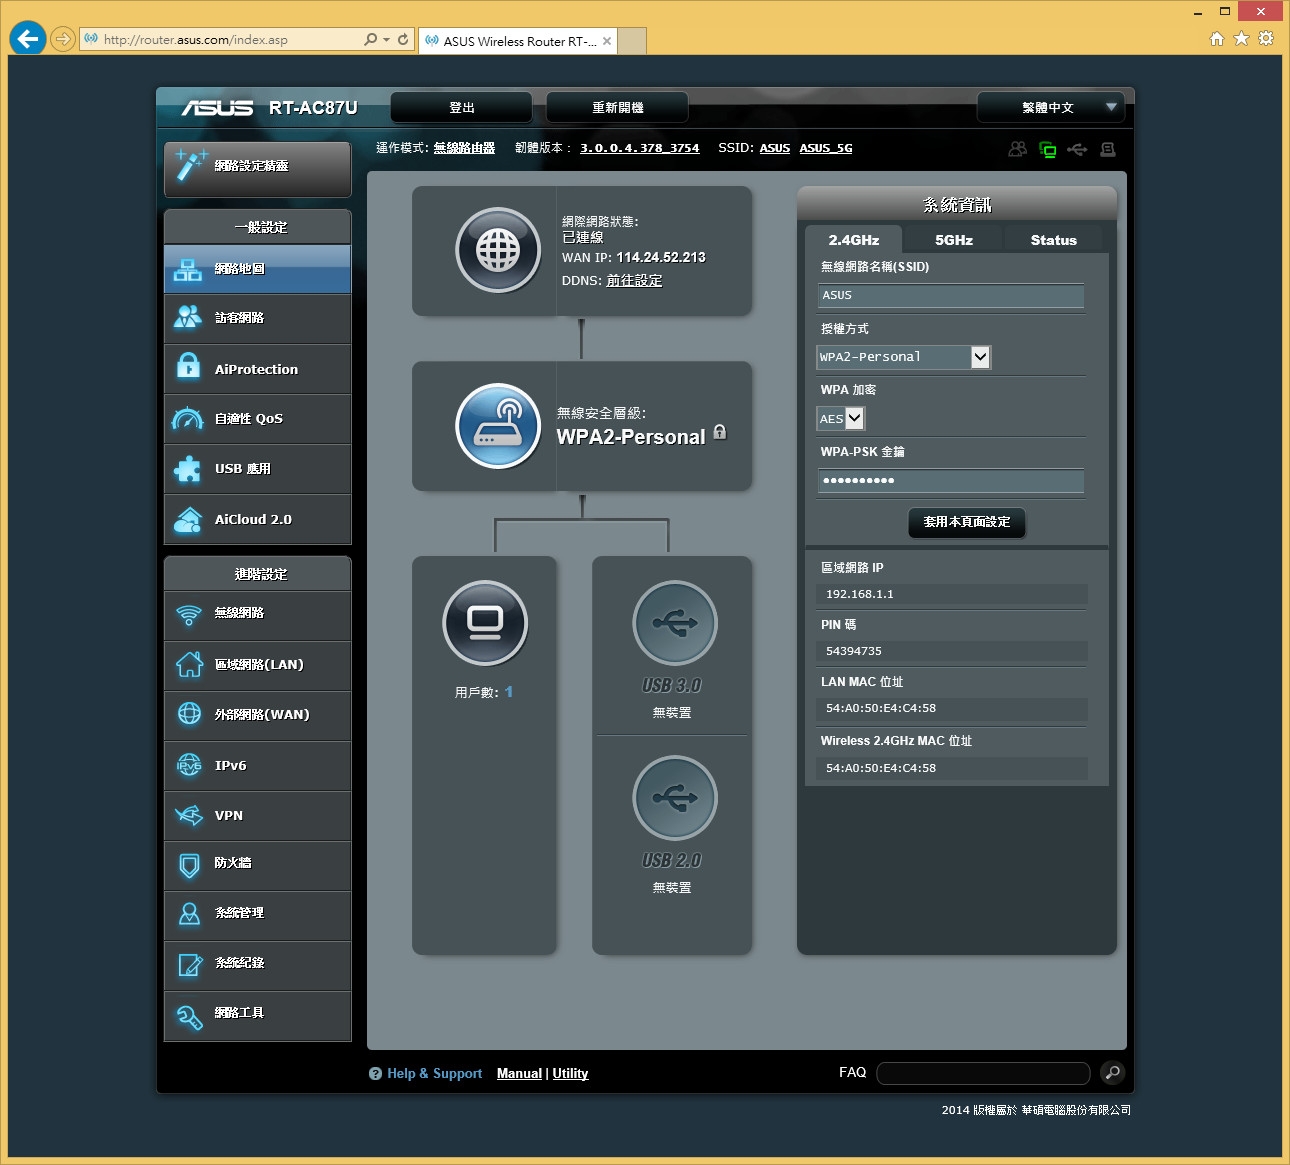Open the WPA2-Personal authentication dropdown
This screenshot has height=1165, width=1290.
tap(904, 357)
